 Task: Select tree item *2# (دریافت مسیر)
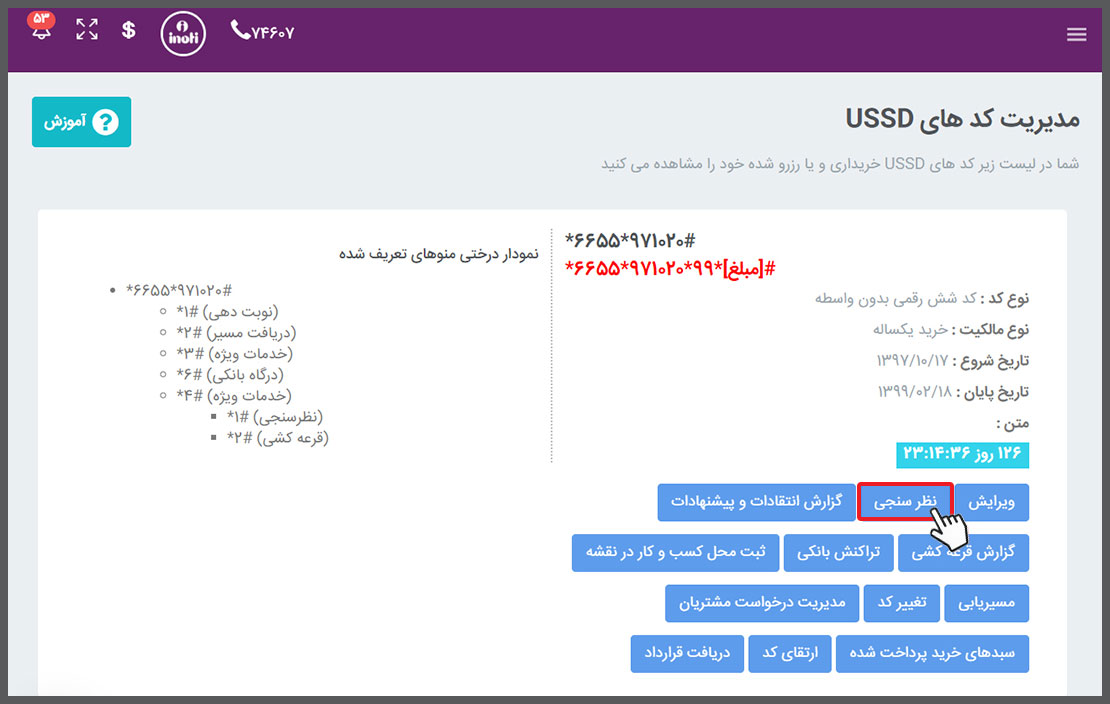(x=236, y=332)
